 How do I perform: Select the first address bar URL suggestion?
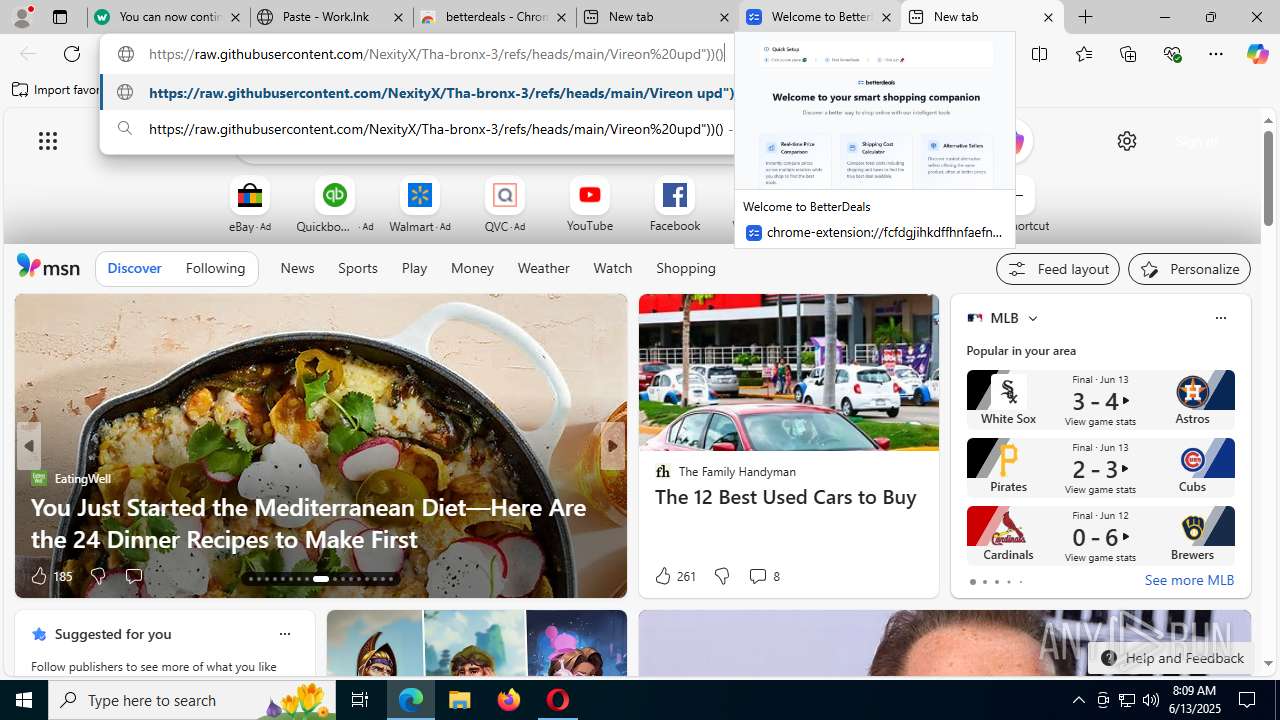(x=418, y=93)
